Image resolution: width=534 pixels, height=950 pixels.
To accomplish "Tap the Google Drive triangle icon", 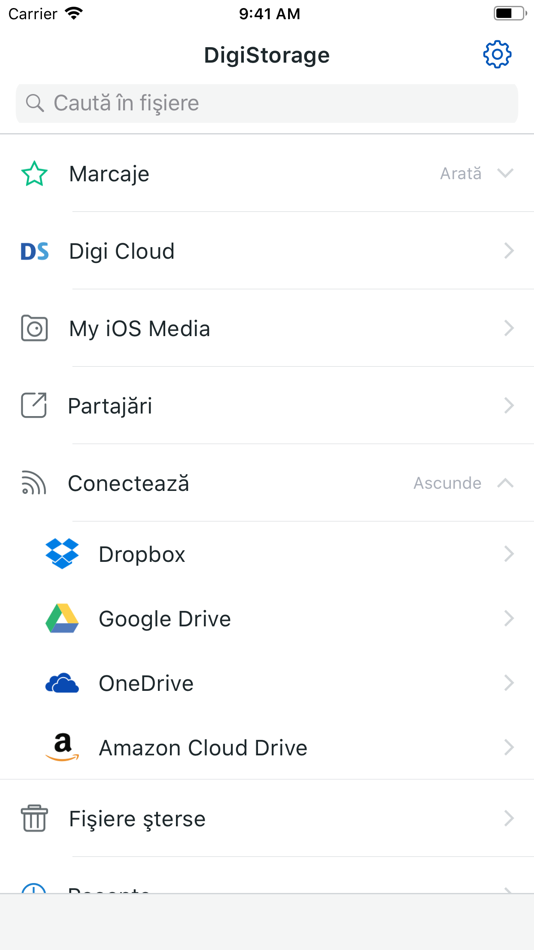I will [x=62, y=619].
